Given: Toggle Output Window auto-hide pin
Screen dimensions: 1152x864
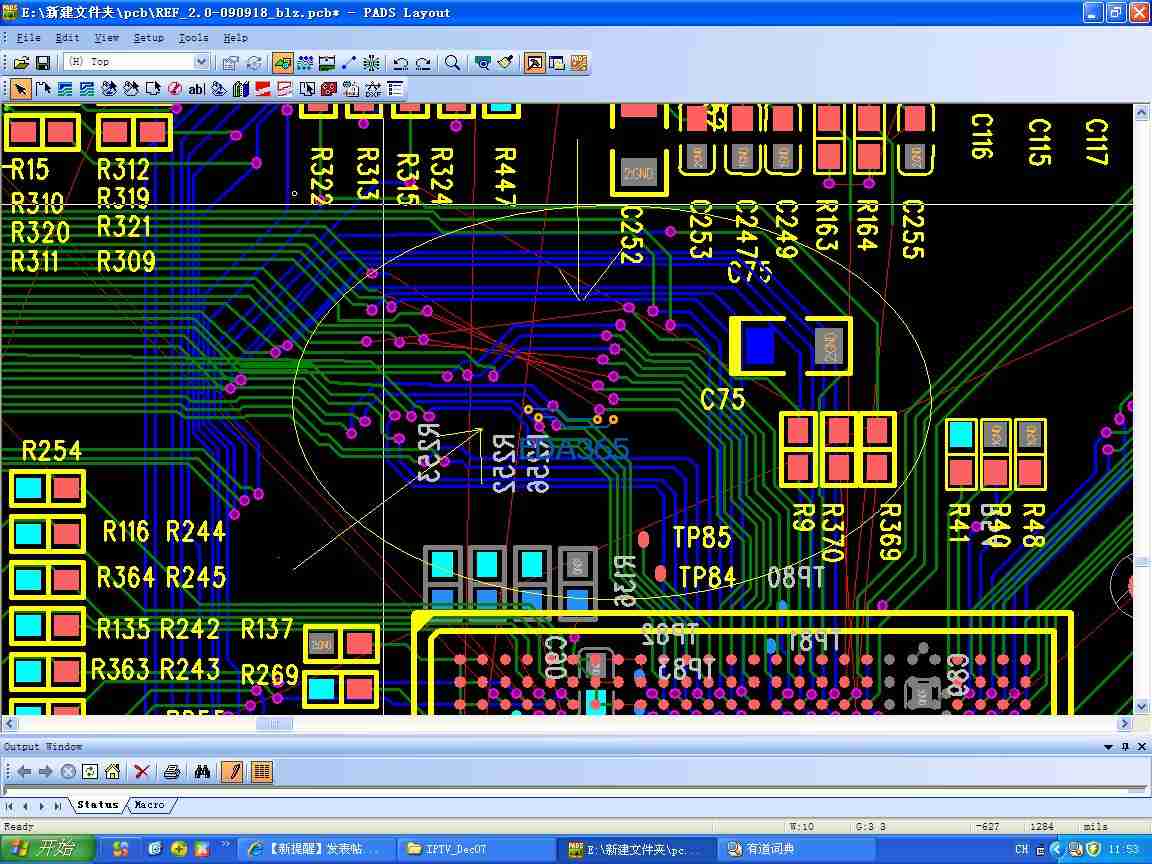Looking at the screenshot, I should [x=1125, y=747].
